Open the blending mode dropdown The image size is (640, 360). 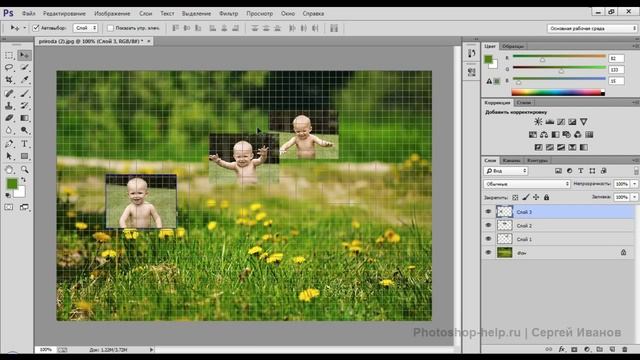pyautogui.click(x=527, y=184)
